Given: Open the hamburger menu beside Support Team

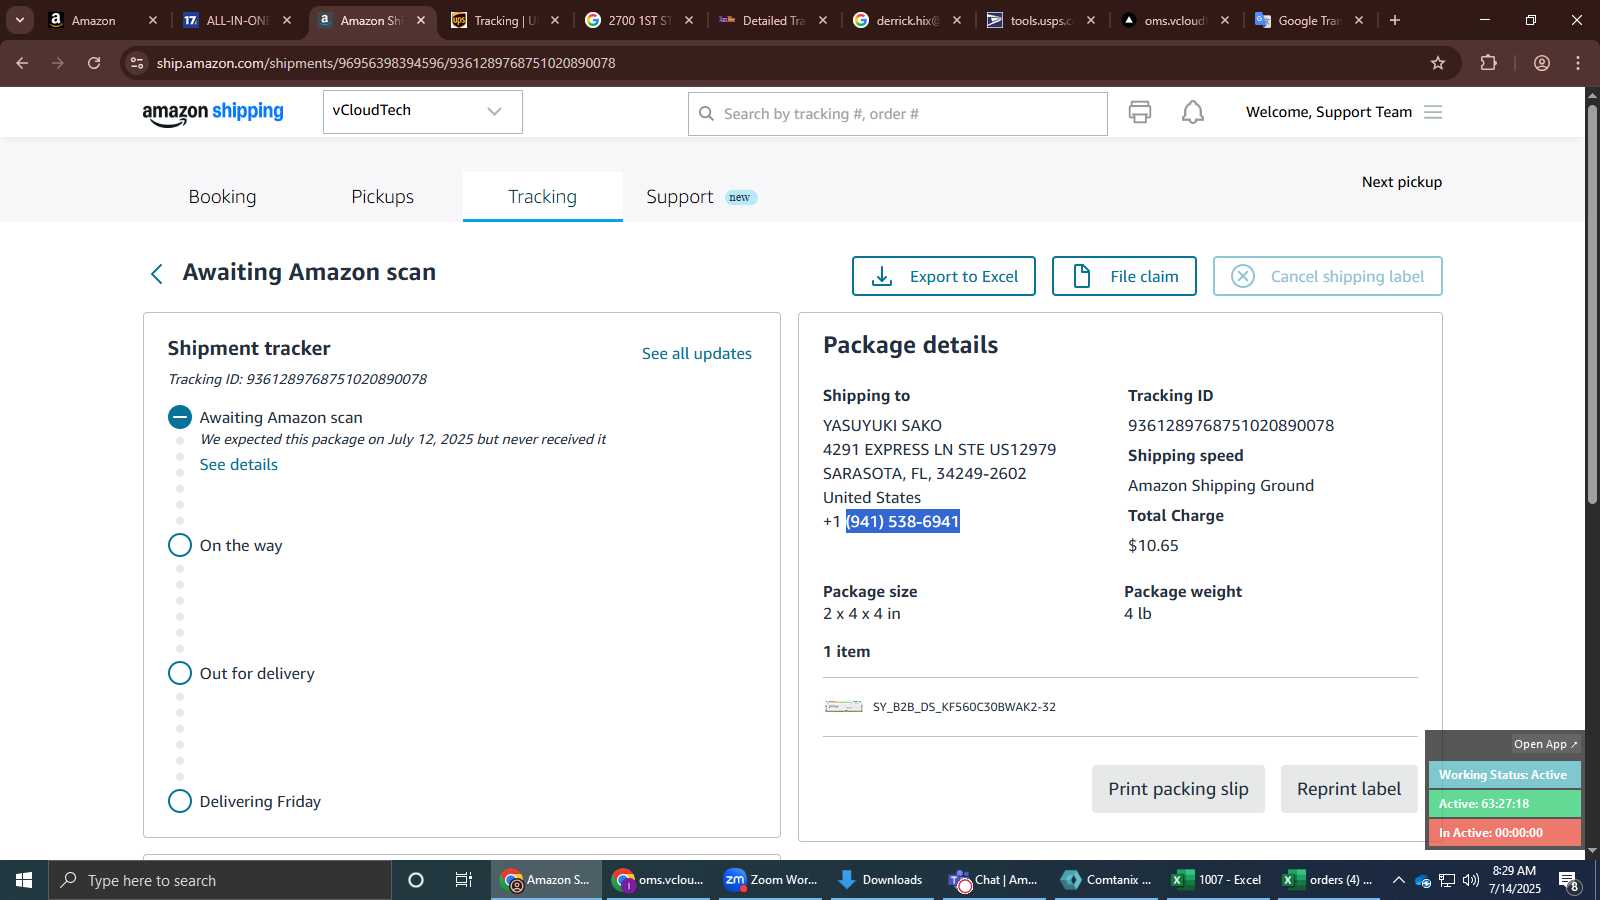Looking at the screenshot, I should point(1433,112).
